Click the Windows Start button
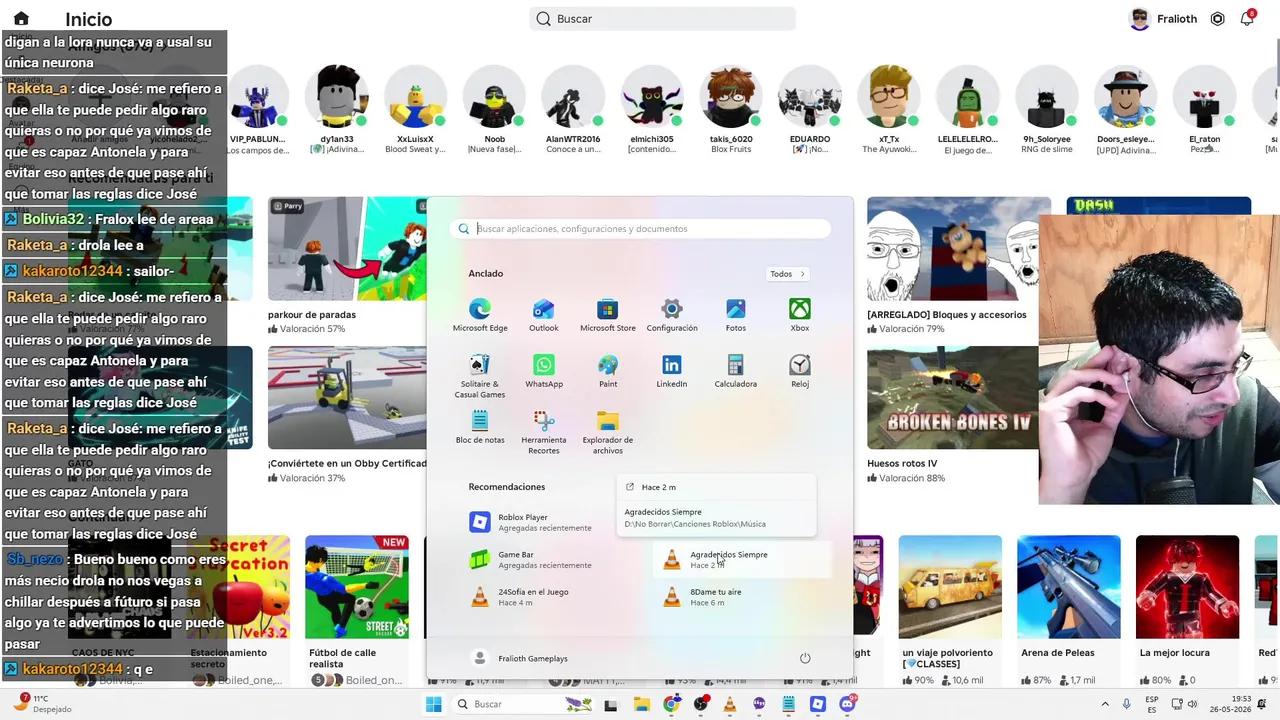The width and height of the screenshot is (1280, 720). tap(433, 704)
